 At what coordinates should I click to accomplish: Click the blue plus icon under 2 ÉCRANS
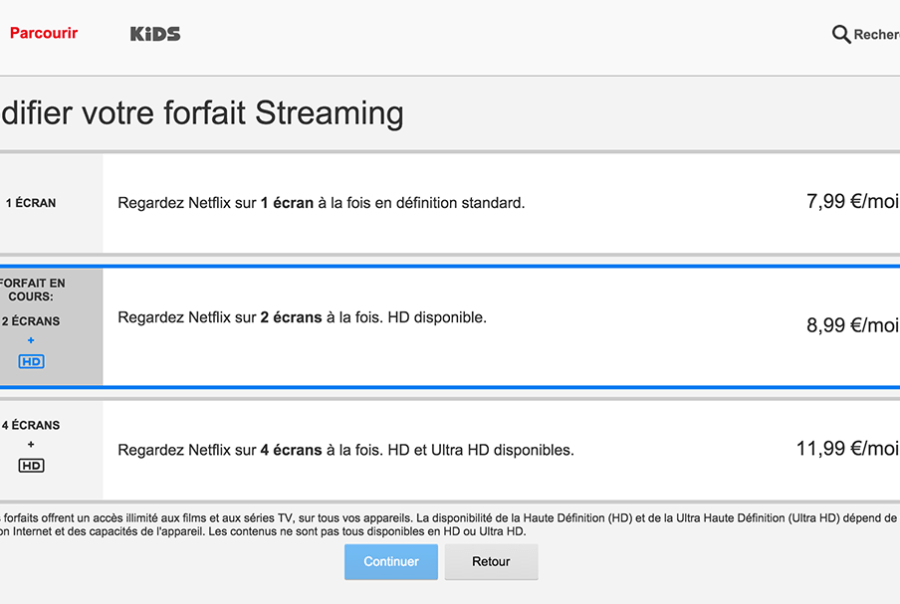click(31, 340)
